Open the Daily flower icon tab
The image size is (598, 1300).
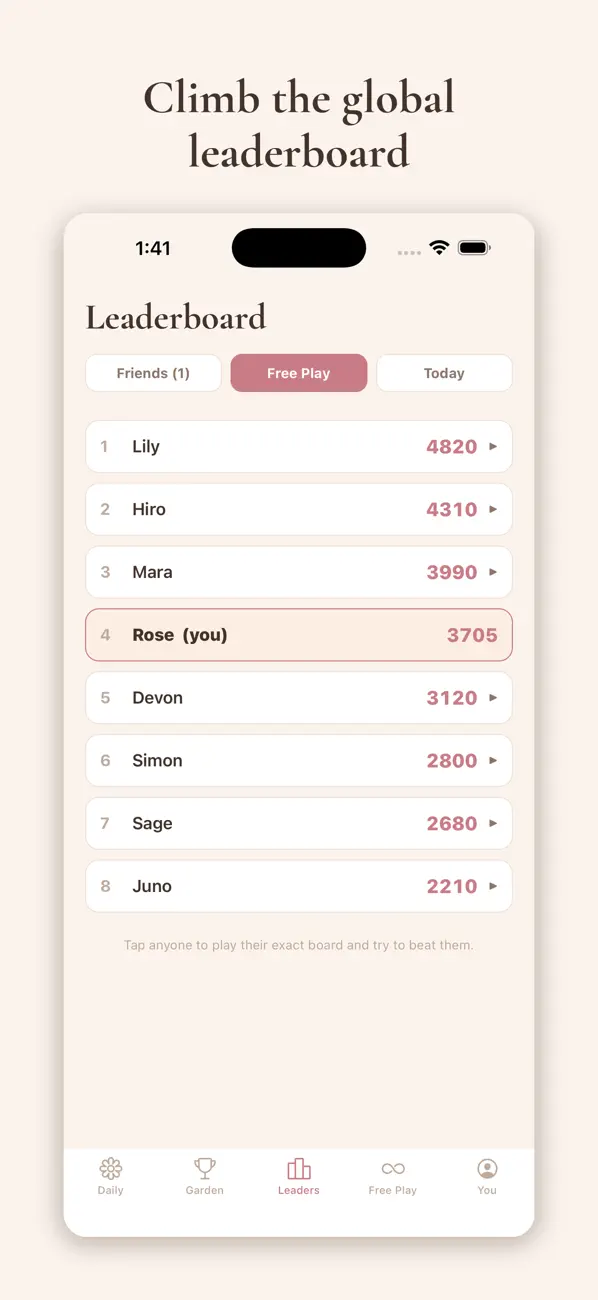pyautogui.click(x=111, y=1168)
